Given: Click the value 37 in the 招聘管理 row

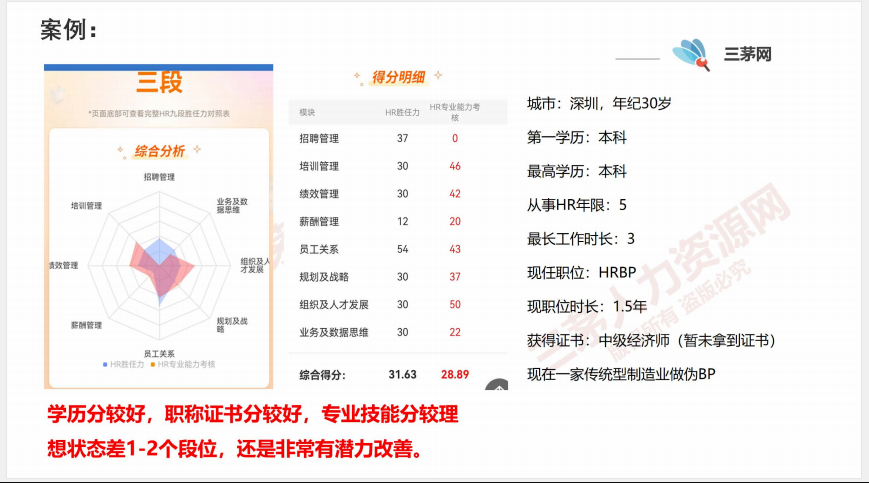Looking at the screenshot, I should pos(402,138).
